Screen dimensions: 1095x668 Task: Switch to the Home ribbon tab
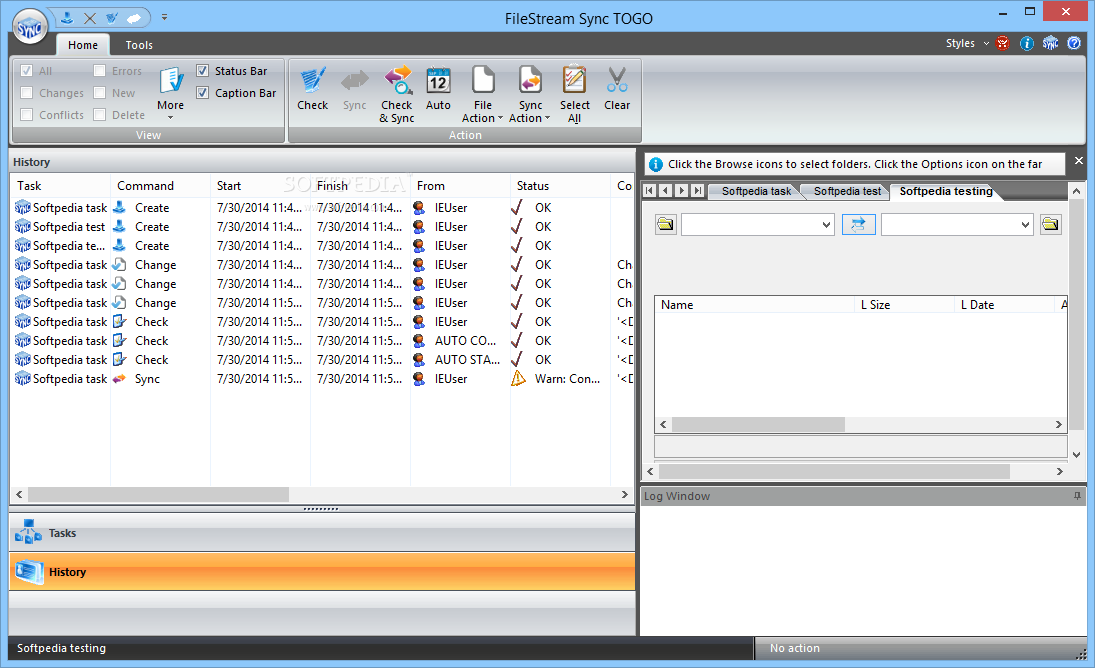82,45
